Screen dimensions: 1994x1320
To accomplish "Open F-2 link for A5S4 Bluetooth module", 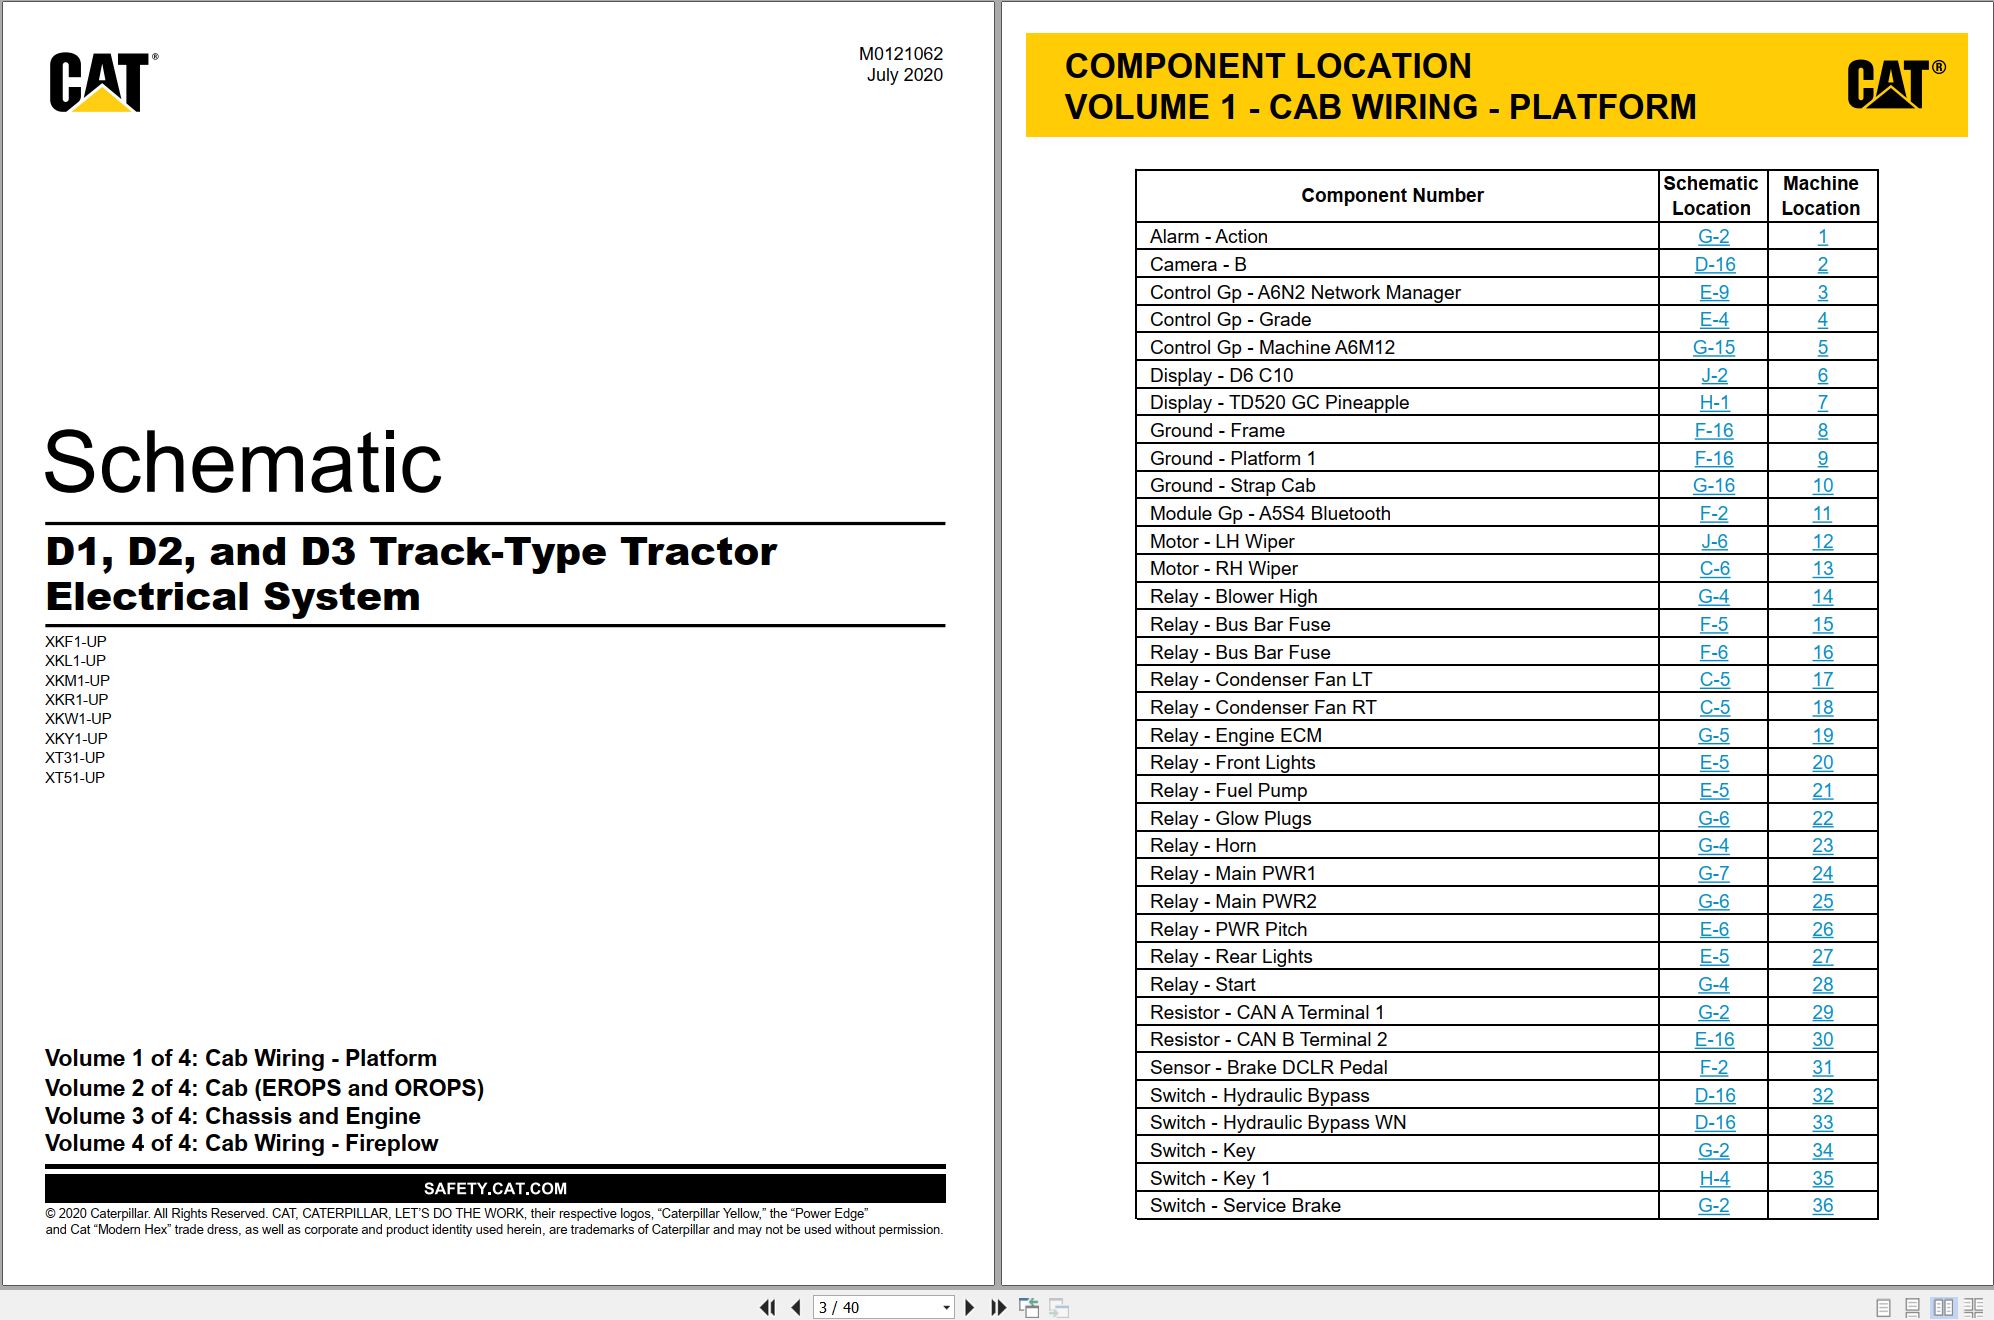I will pyautogui.click(x=1713, y=514).
